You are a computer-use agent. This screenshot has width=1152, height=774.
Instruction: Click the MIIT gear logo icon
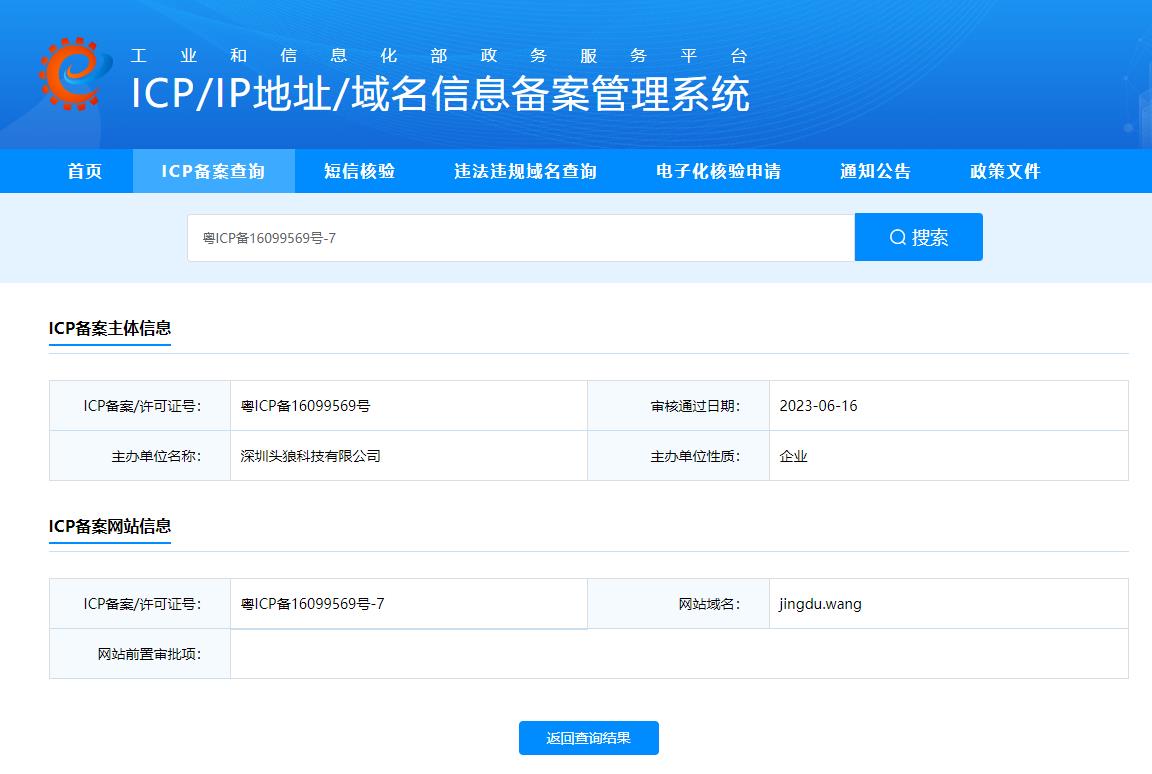(75, 74)
